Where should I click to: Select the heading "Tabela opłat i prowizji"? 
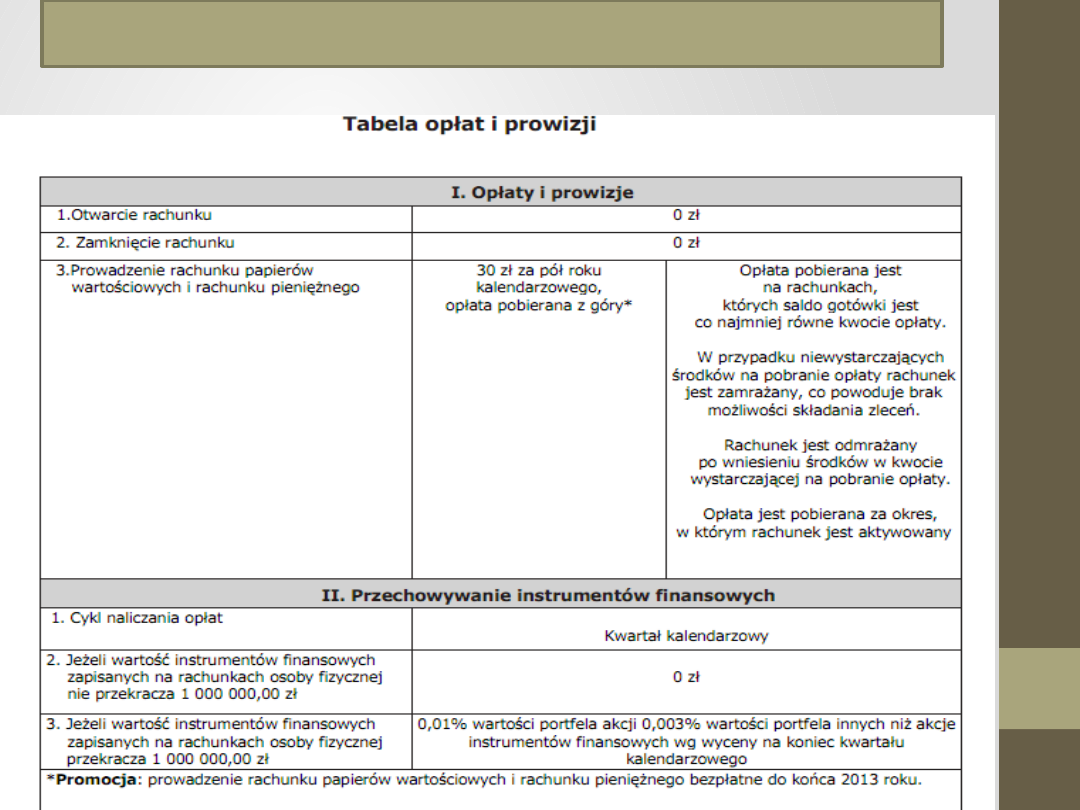(469, 125)
